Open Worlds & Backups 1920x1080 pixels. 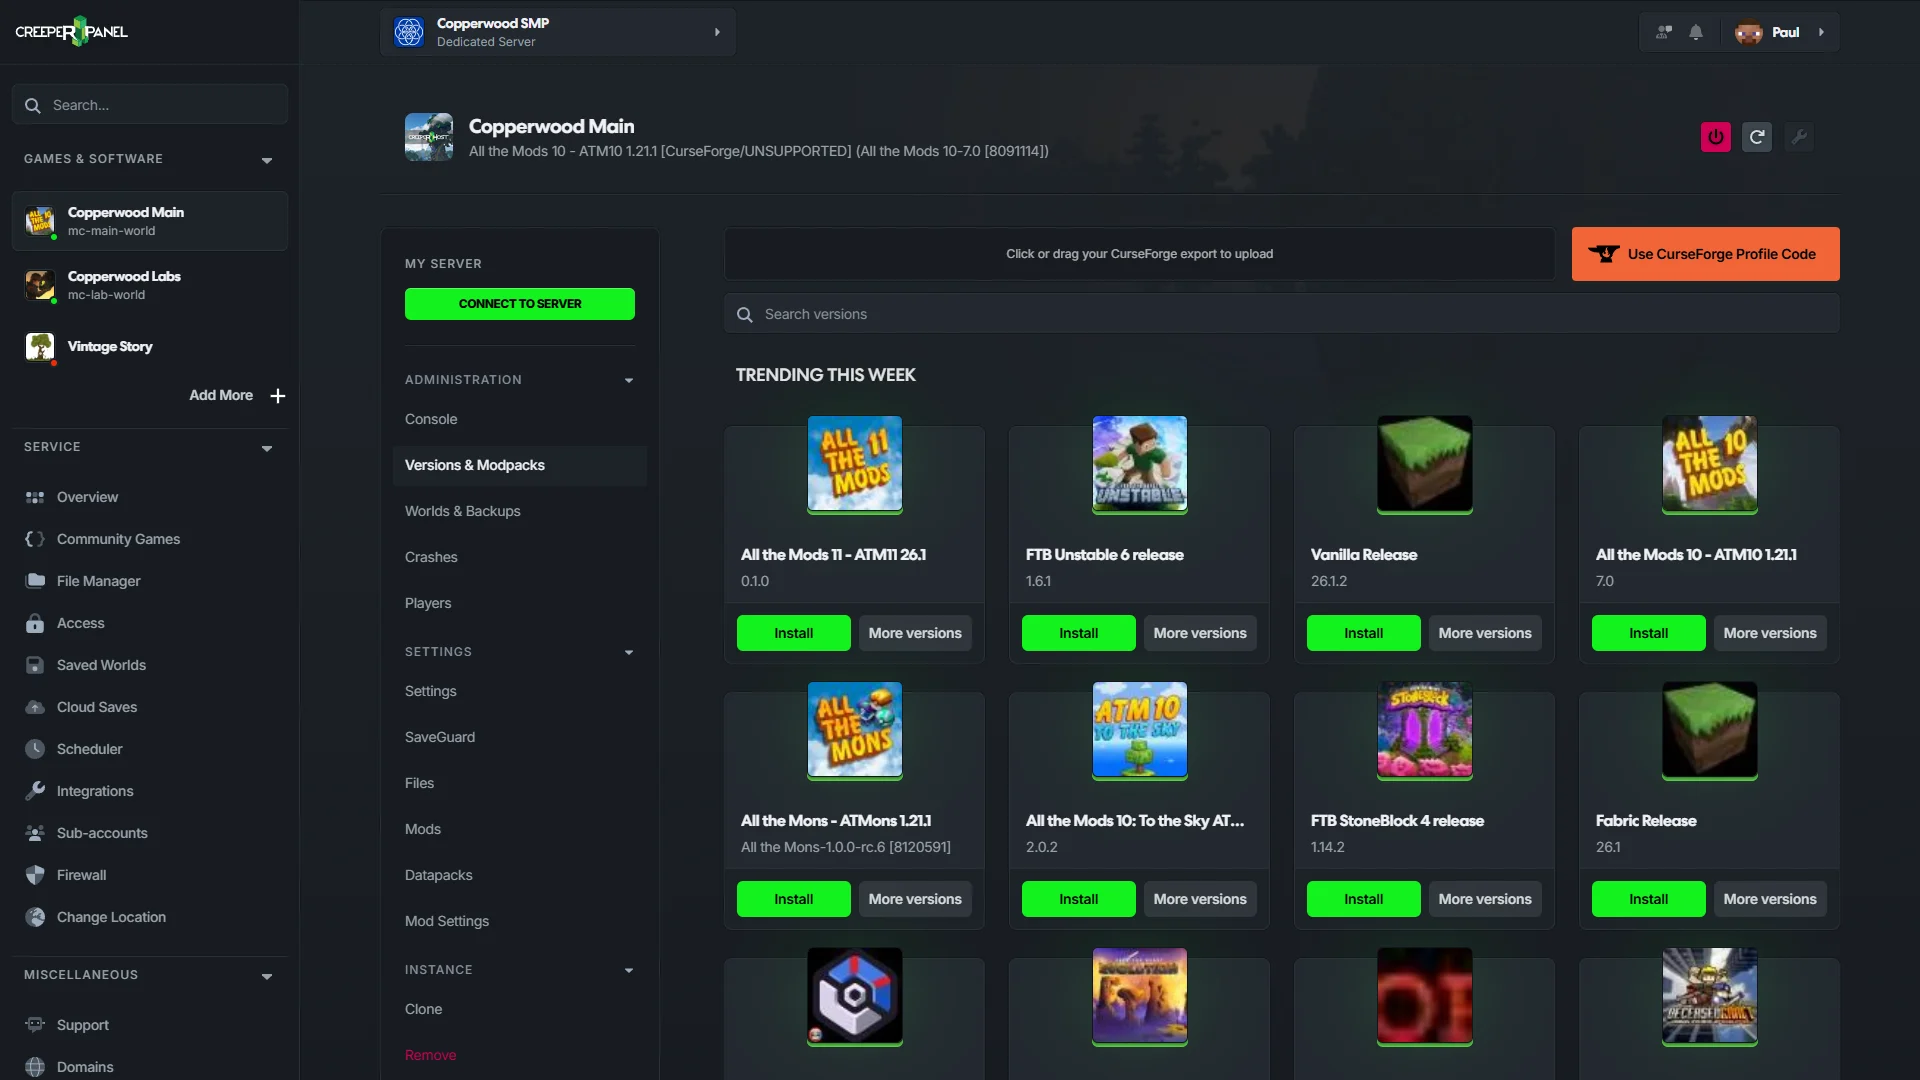(463, 511)
